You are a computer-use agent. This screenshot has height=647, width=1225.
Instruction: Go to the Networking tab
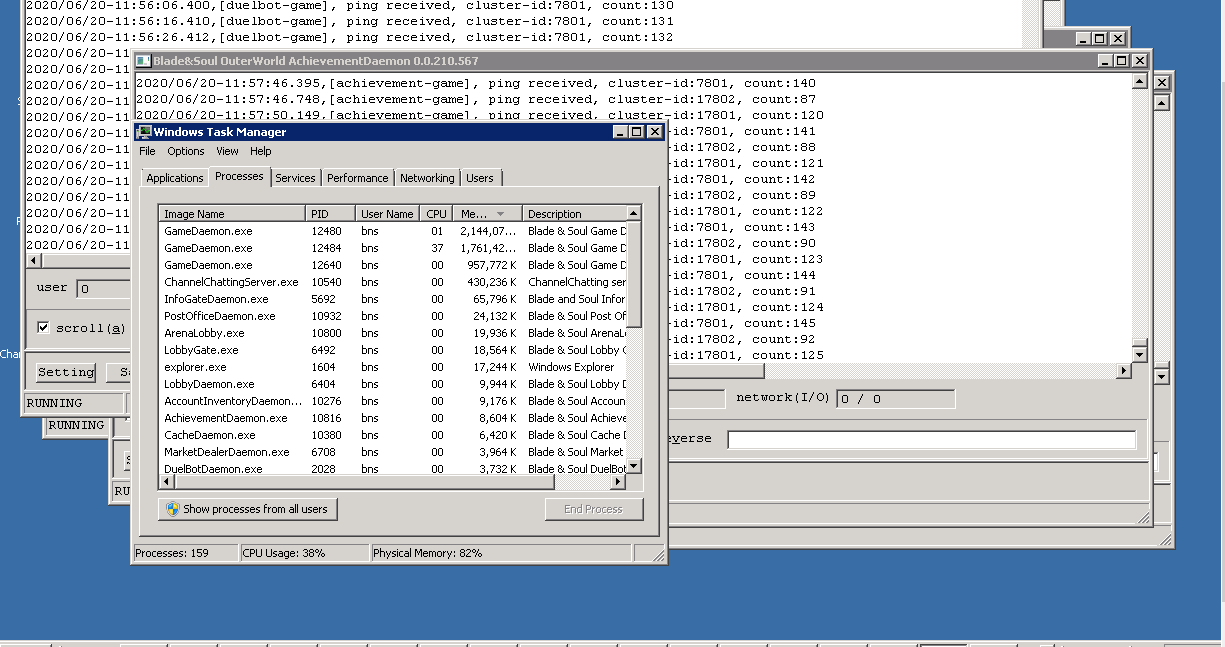[x=427, y=178]
